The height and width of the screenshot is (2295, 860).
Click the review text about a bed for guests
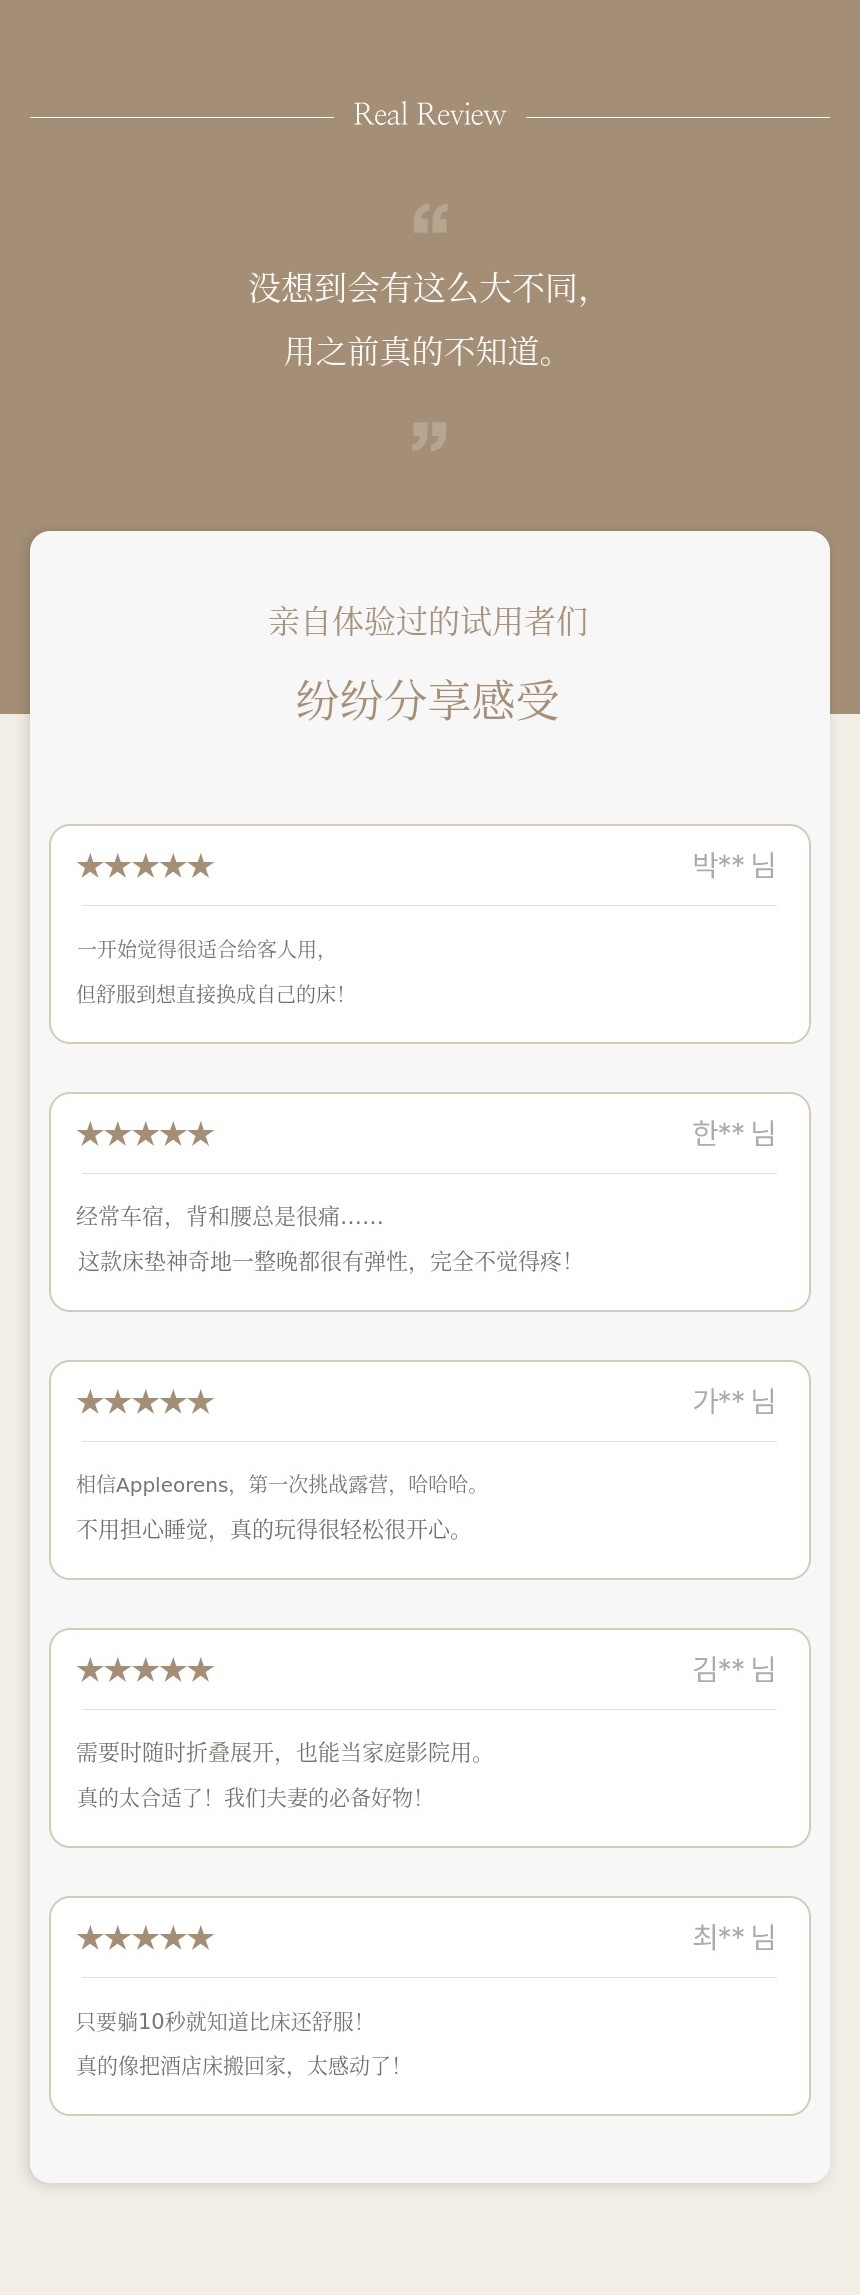211,971
